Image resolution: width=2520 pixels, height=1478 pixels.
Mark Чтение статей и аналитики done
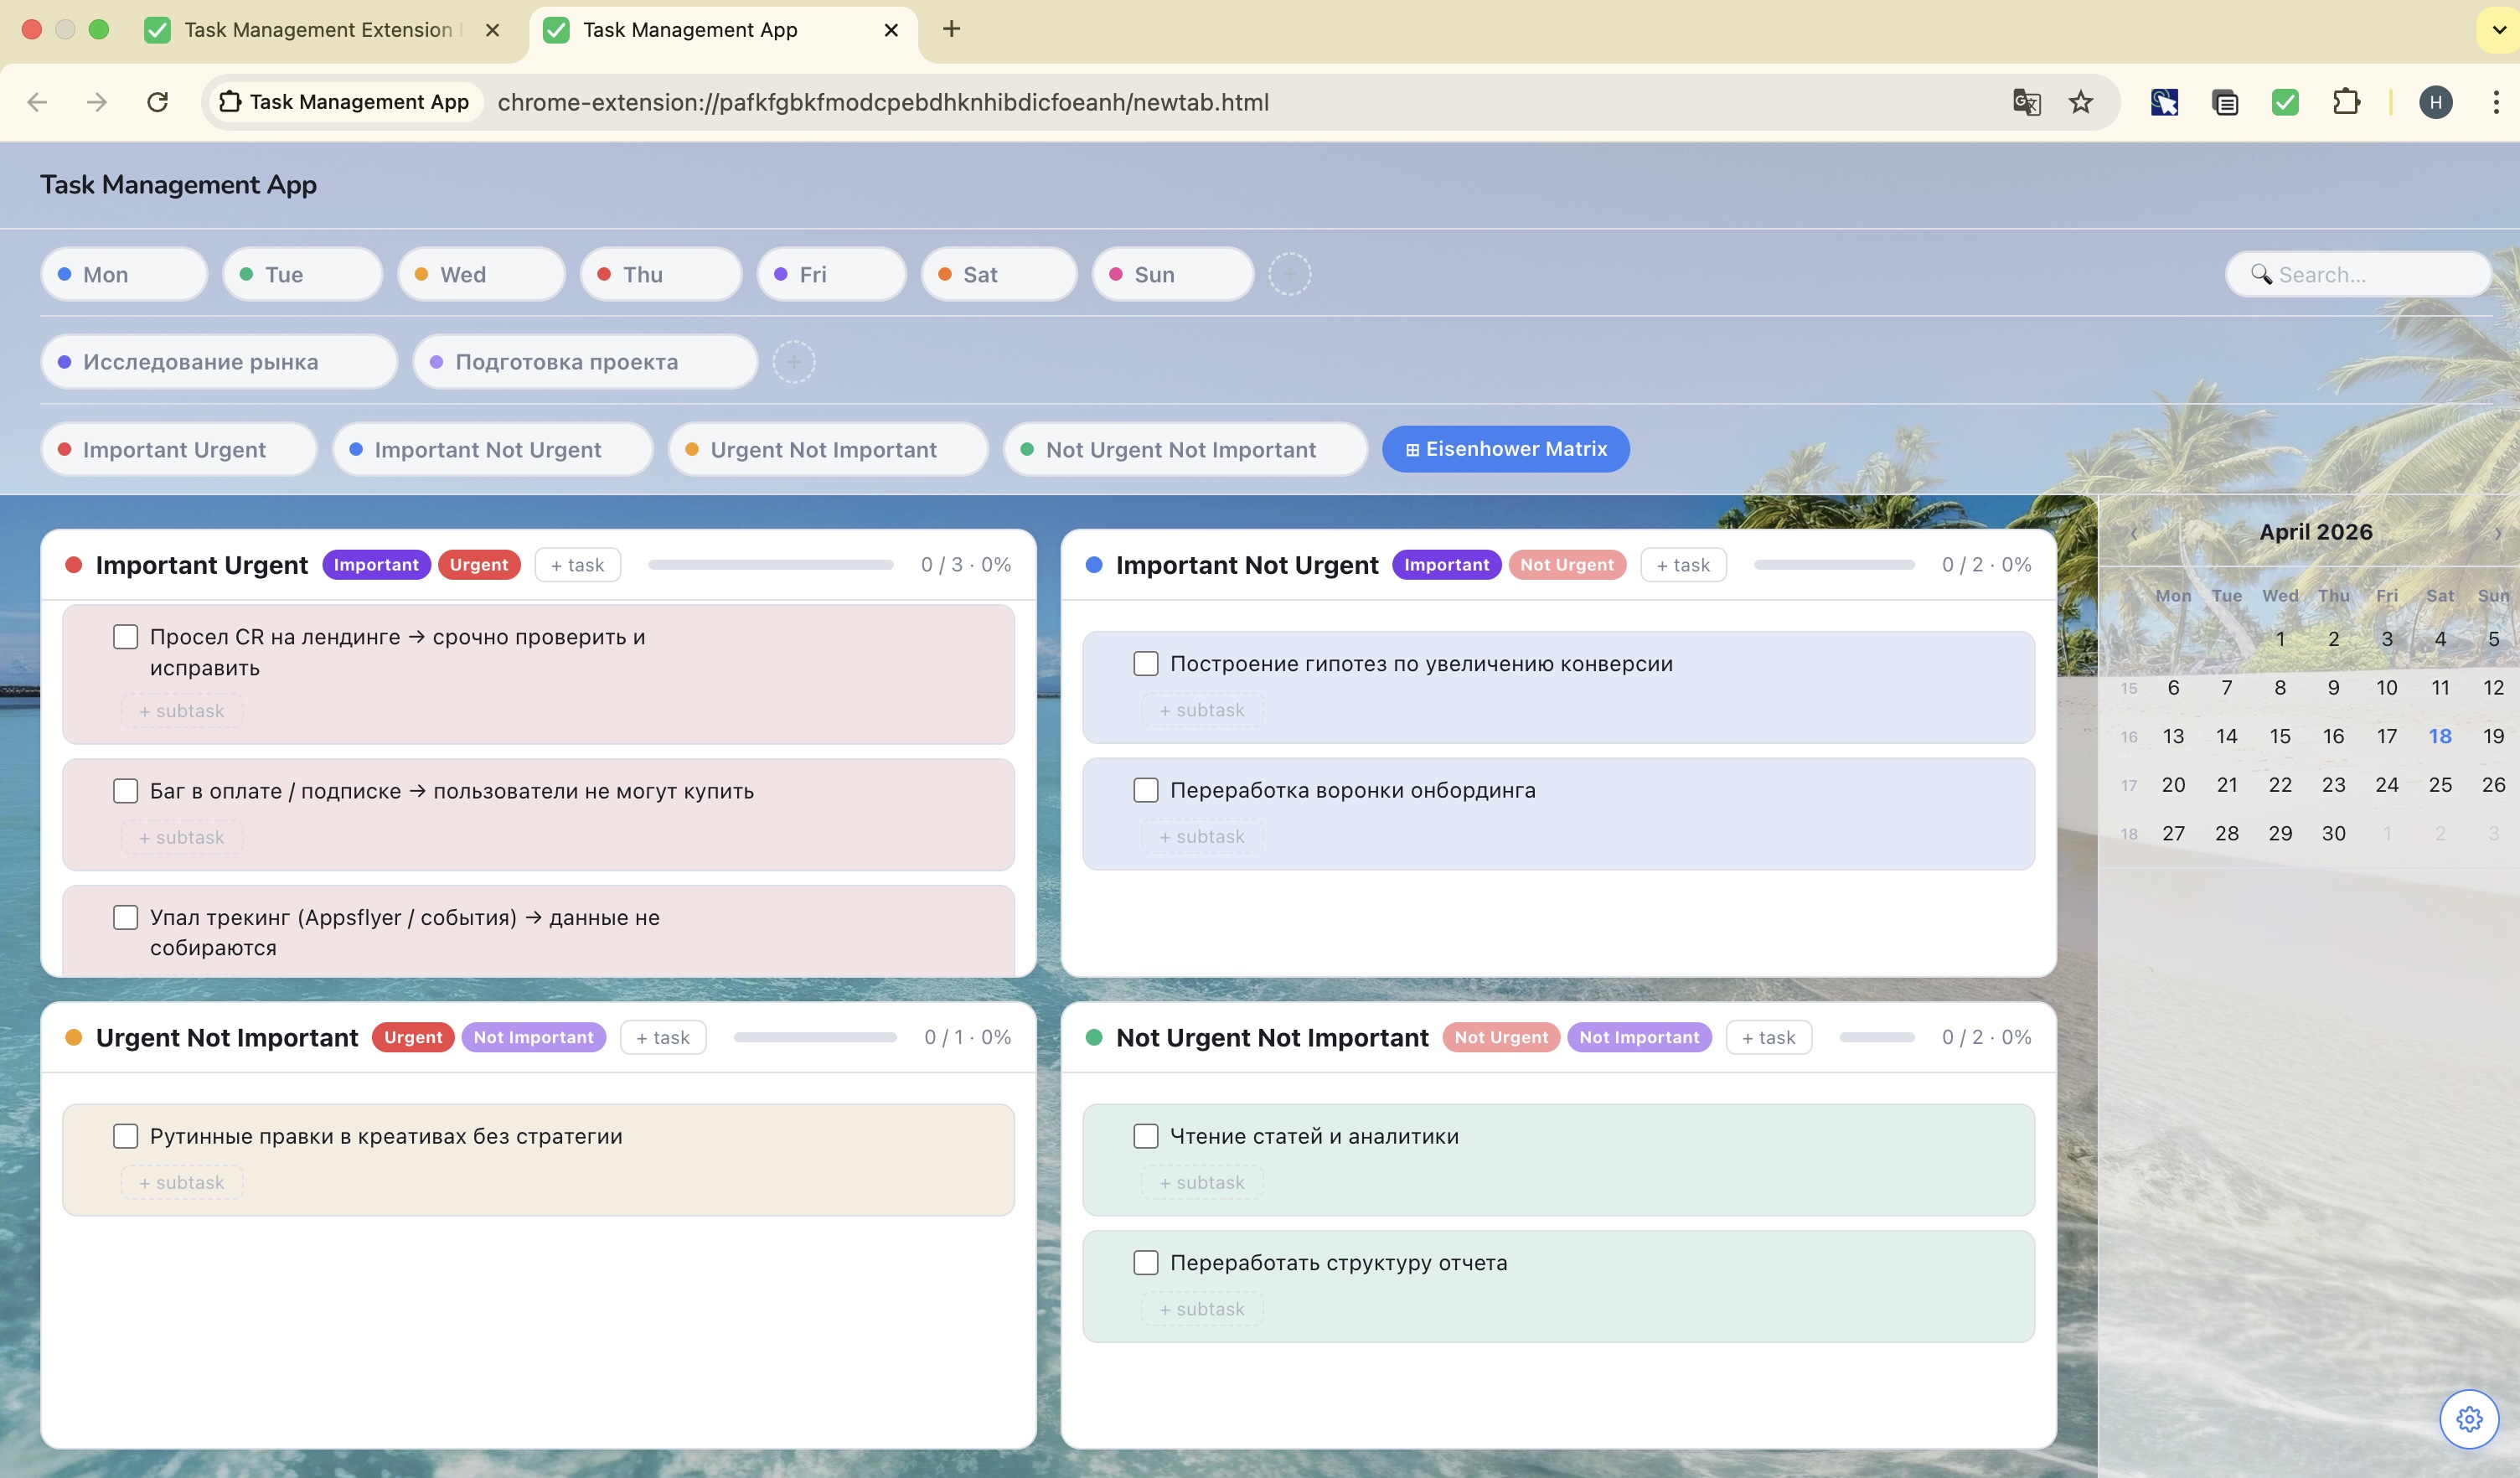point(1145,1136)
